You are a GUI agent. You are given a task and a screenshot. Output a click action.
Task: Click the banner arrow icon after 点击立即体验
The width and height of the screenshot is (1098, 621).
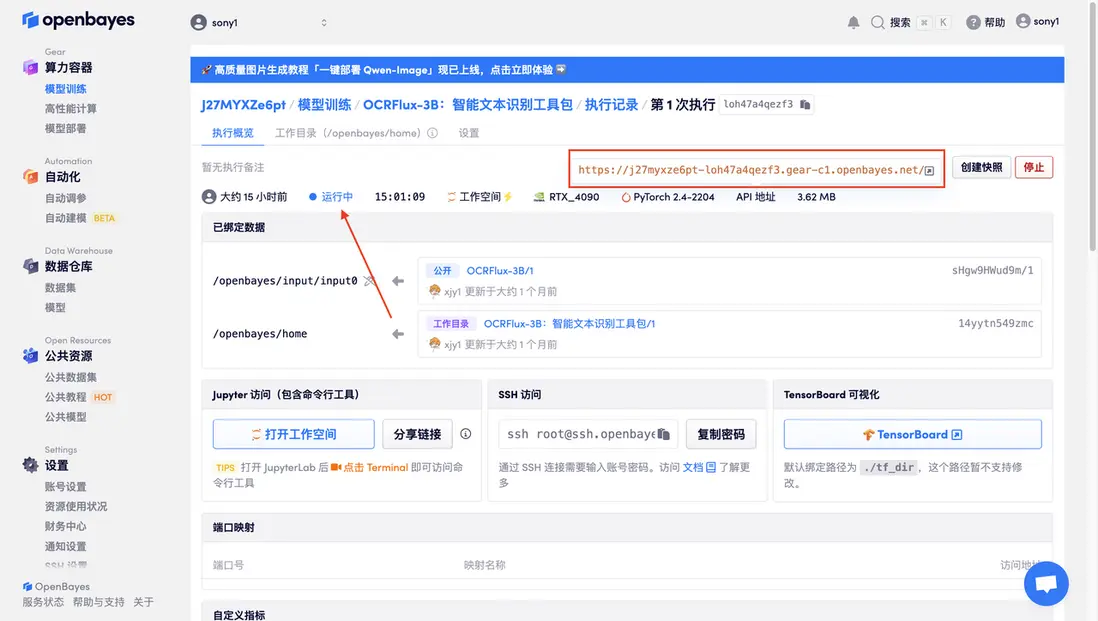click(x=561, y=69)
